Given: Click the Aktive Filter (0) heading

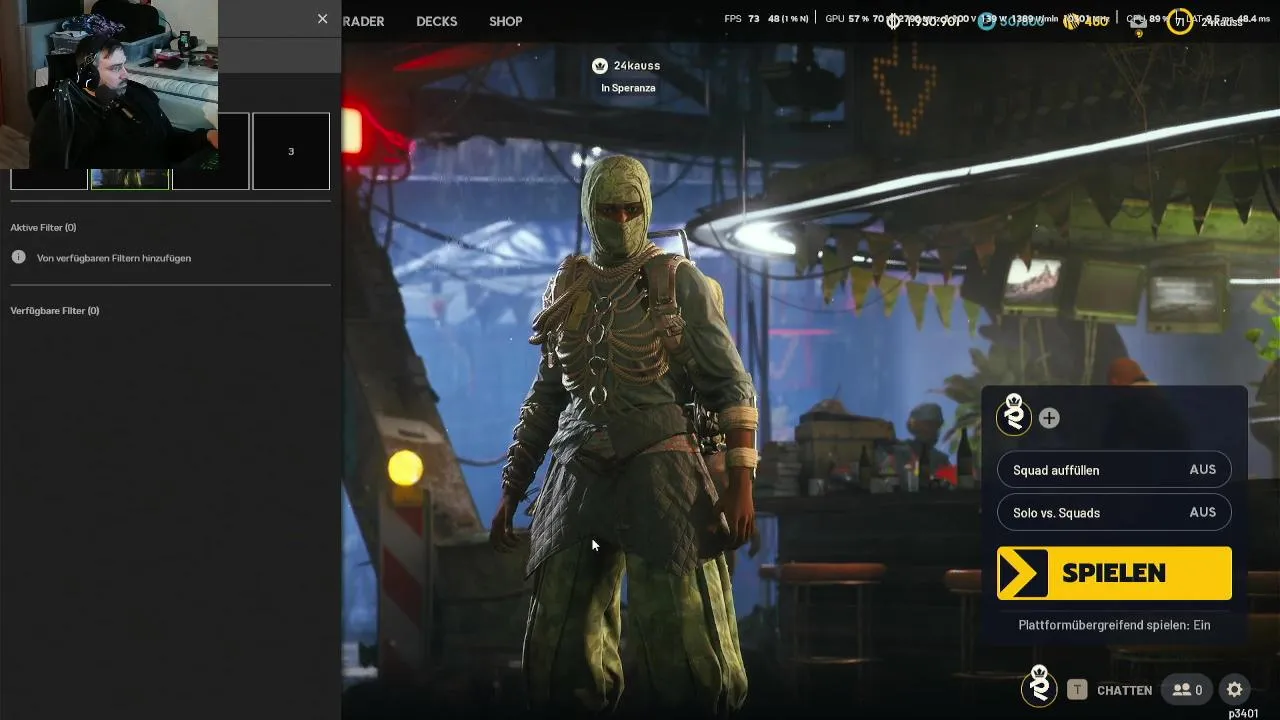Looking at the screenshot, I should (43, 228).
